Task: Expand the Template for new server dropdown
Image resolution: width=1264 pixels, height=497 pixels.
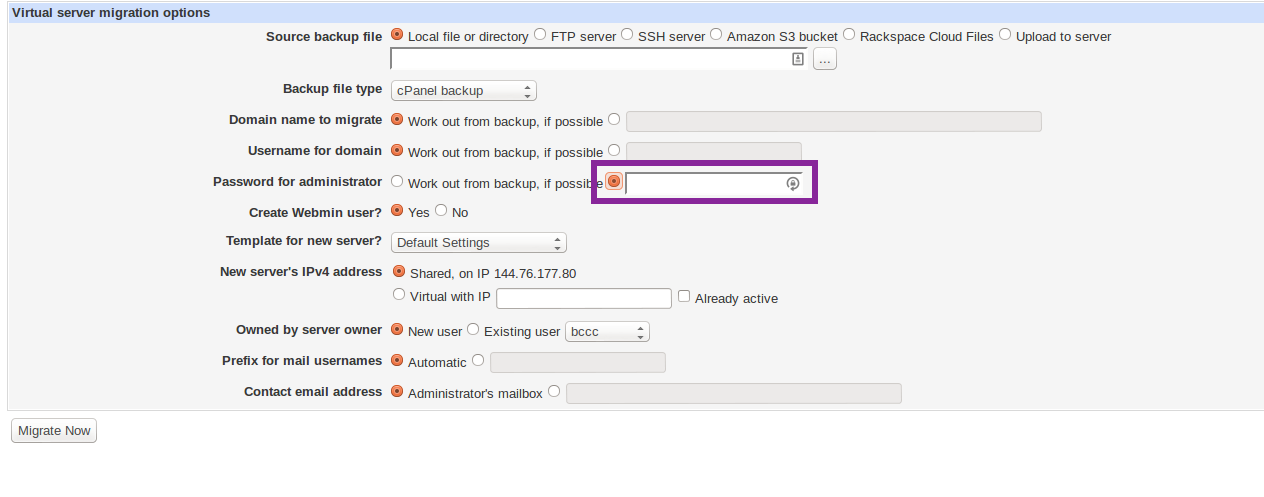Action: pos(479,243)
